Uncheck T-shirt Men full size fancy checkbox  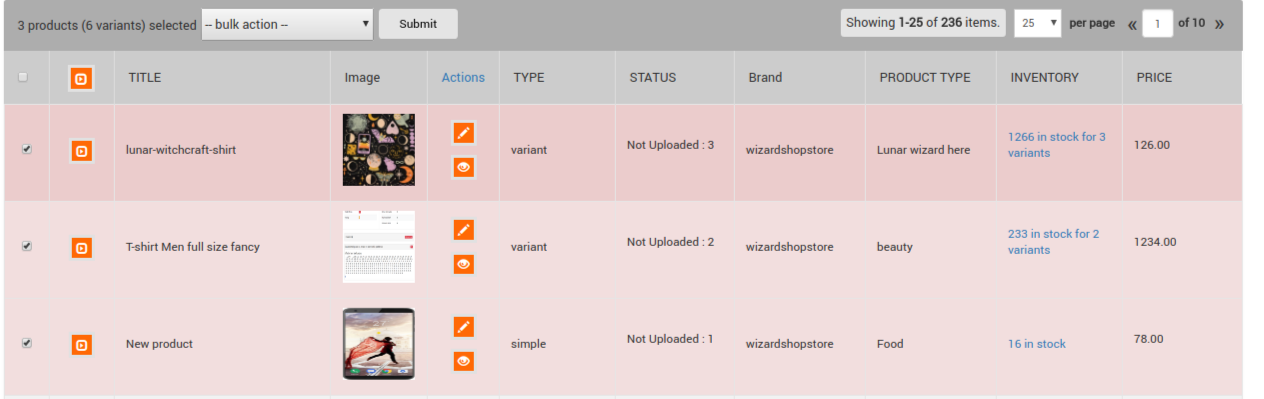tap(27, 246)
